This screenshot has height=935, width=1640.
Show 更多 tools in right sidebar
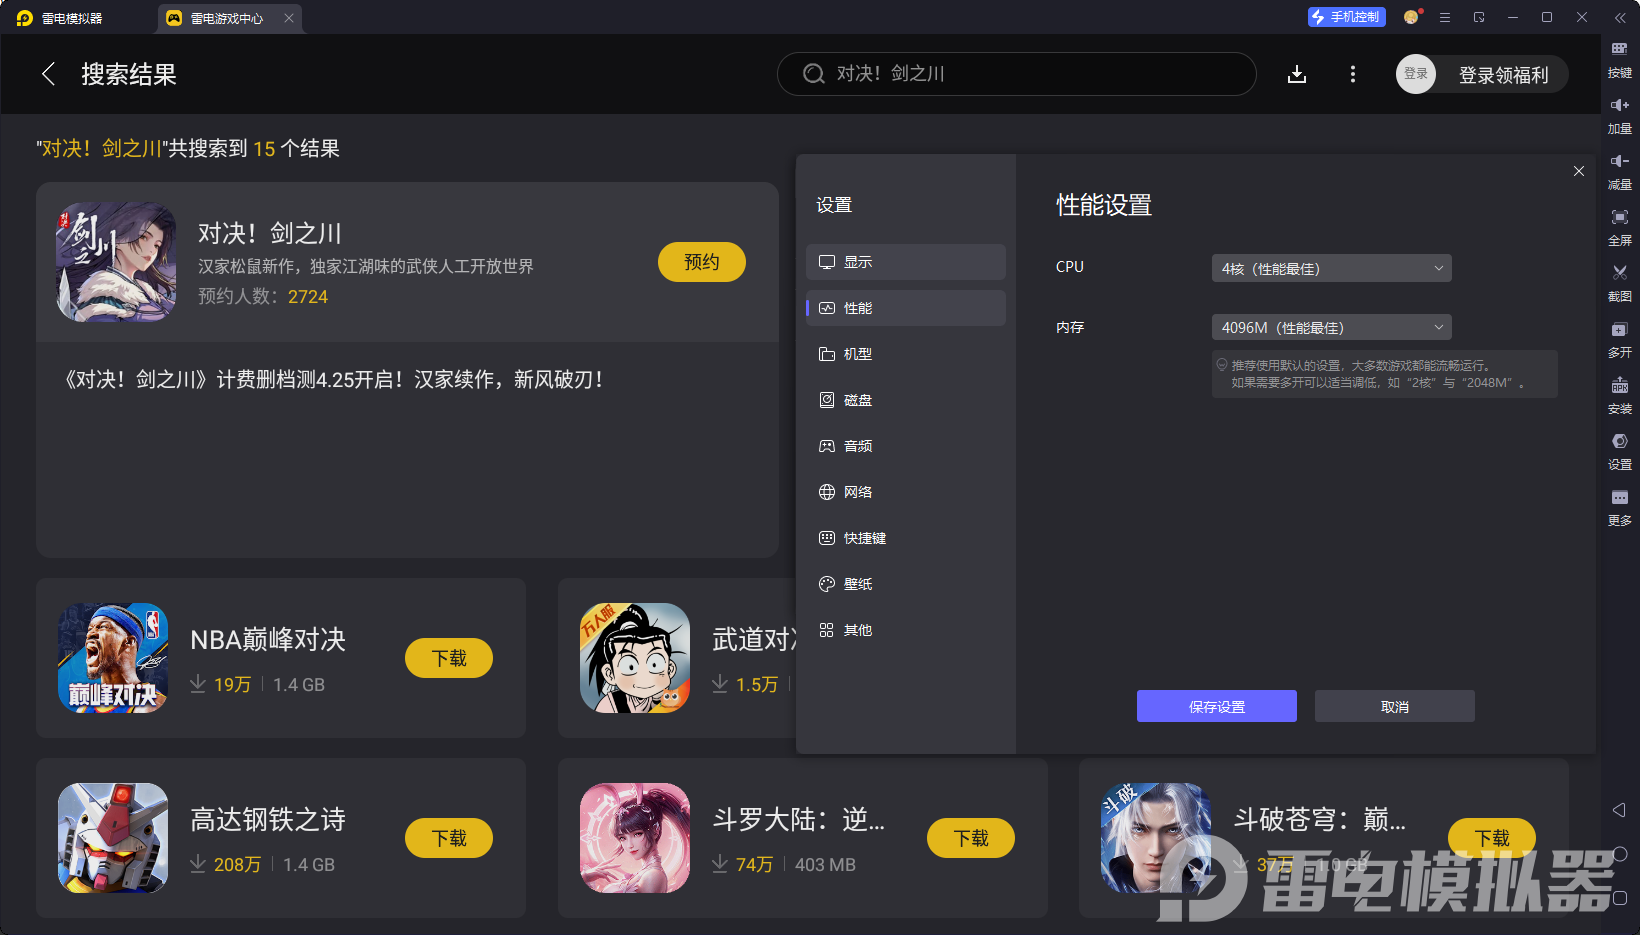click(1619, 506)
